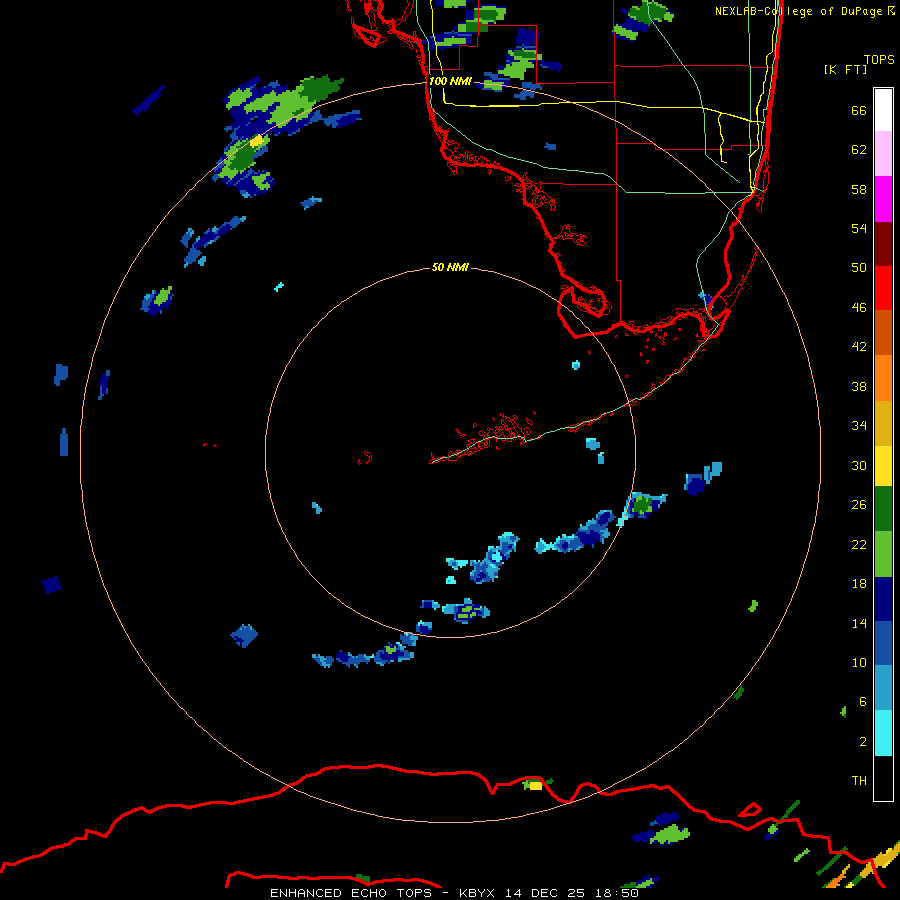Select the '50' value in the legend scale

tap(859, 268)
